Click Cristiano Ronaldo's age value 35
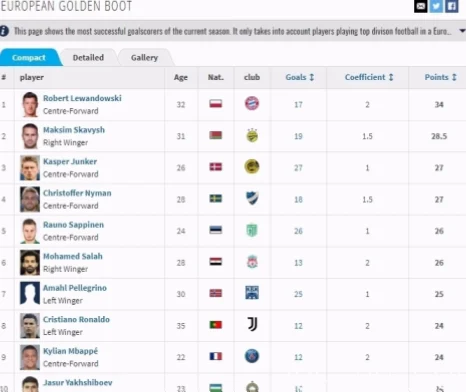This screenshot has height=392, width=466. pyautogui.click(x=181, y=326)
